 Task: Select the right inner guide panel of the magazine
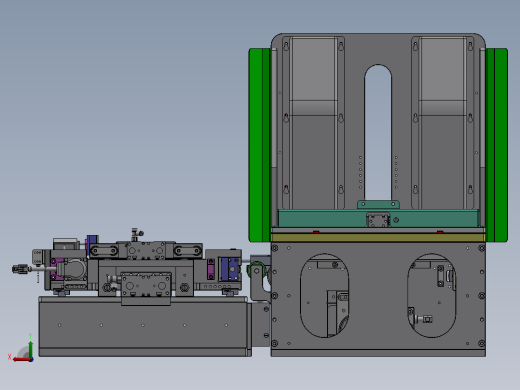pyautogui.click(x=443, y=123)
